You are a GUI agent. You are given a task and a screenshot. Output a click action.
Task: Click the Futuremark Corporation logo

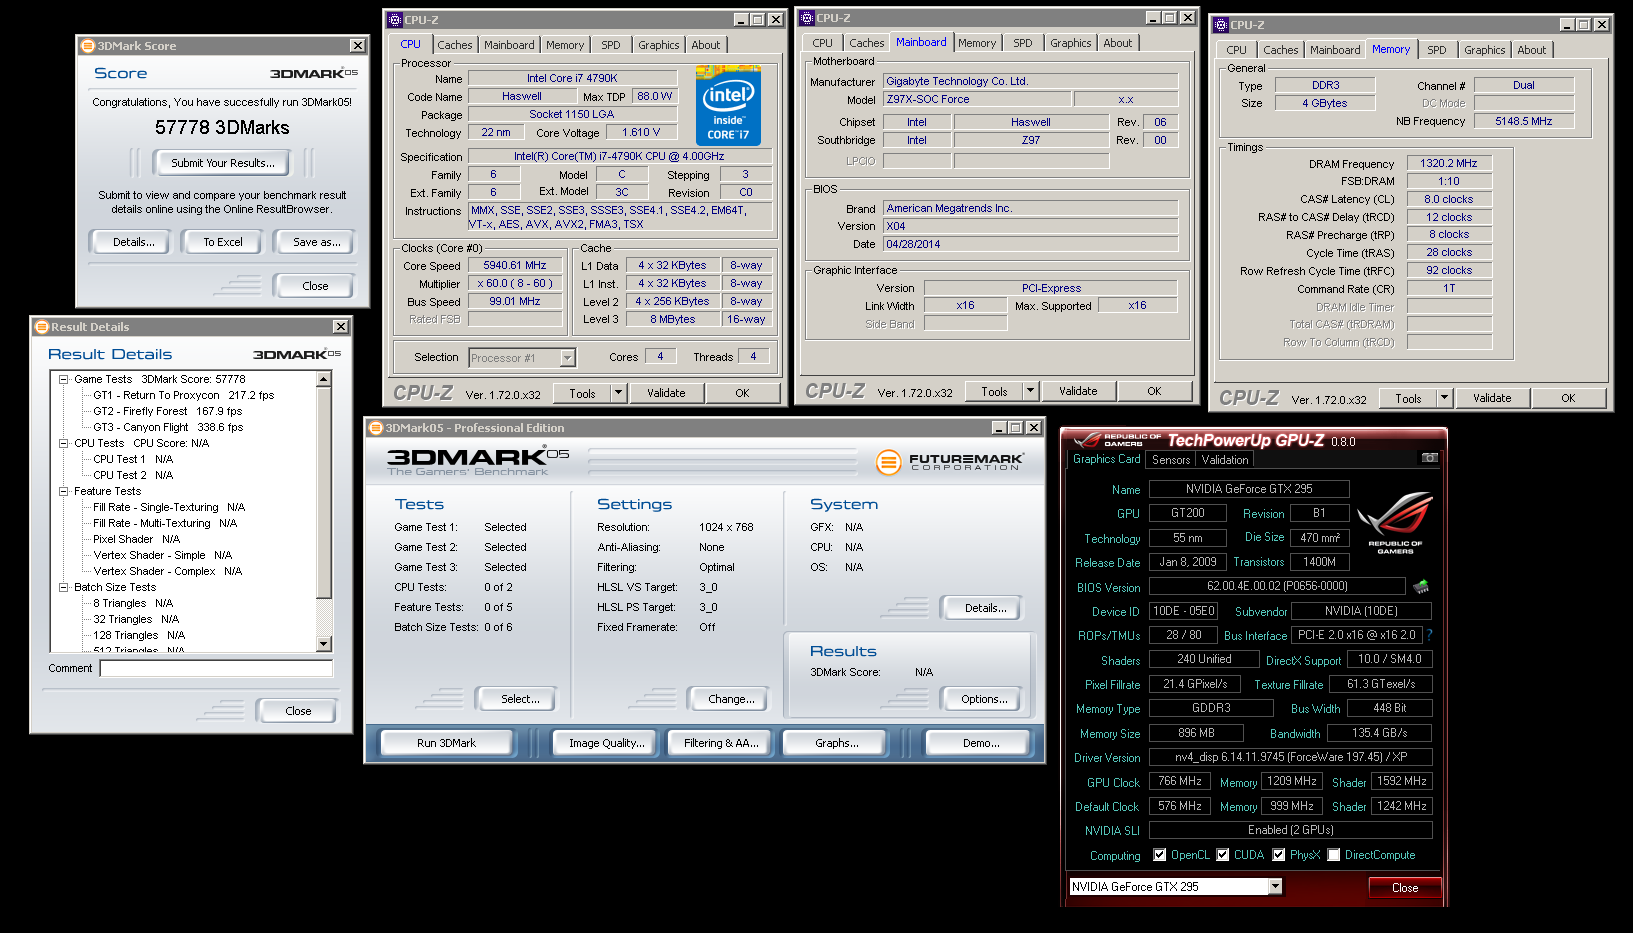tap(950, 461)
